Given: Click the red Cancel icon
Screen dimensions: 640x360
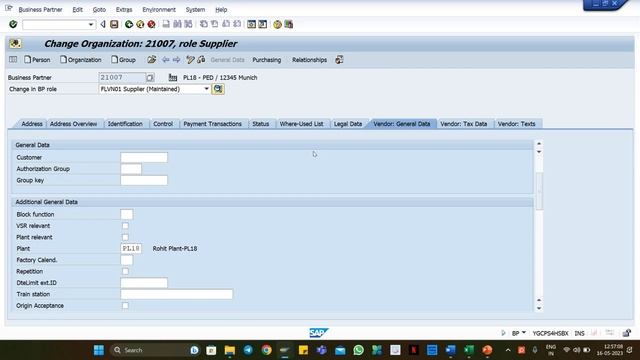Looking at the screenshot, I should click(151, 24).
